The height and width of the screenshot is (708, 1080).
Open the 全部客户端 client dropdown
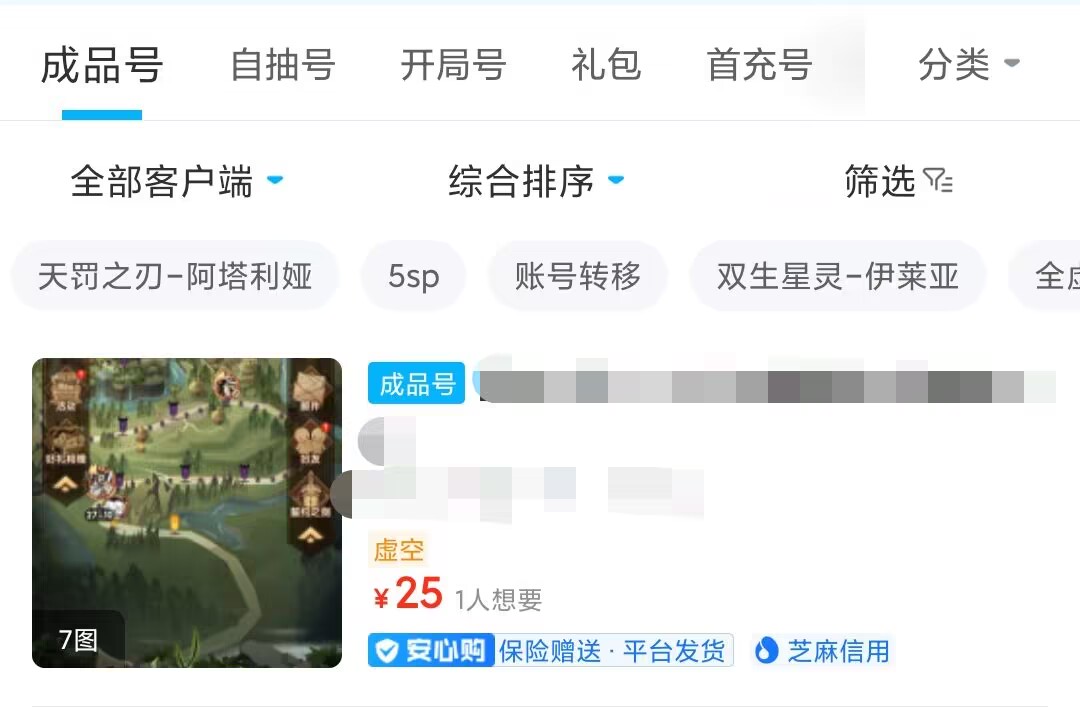tap(177, 182)
